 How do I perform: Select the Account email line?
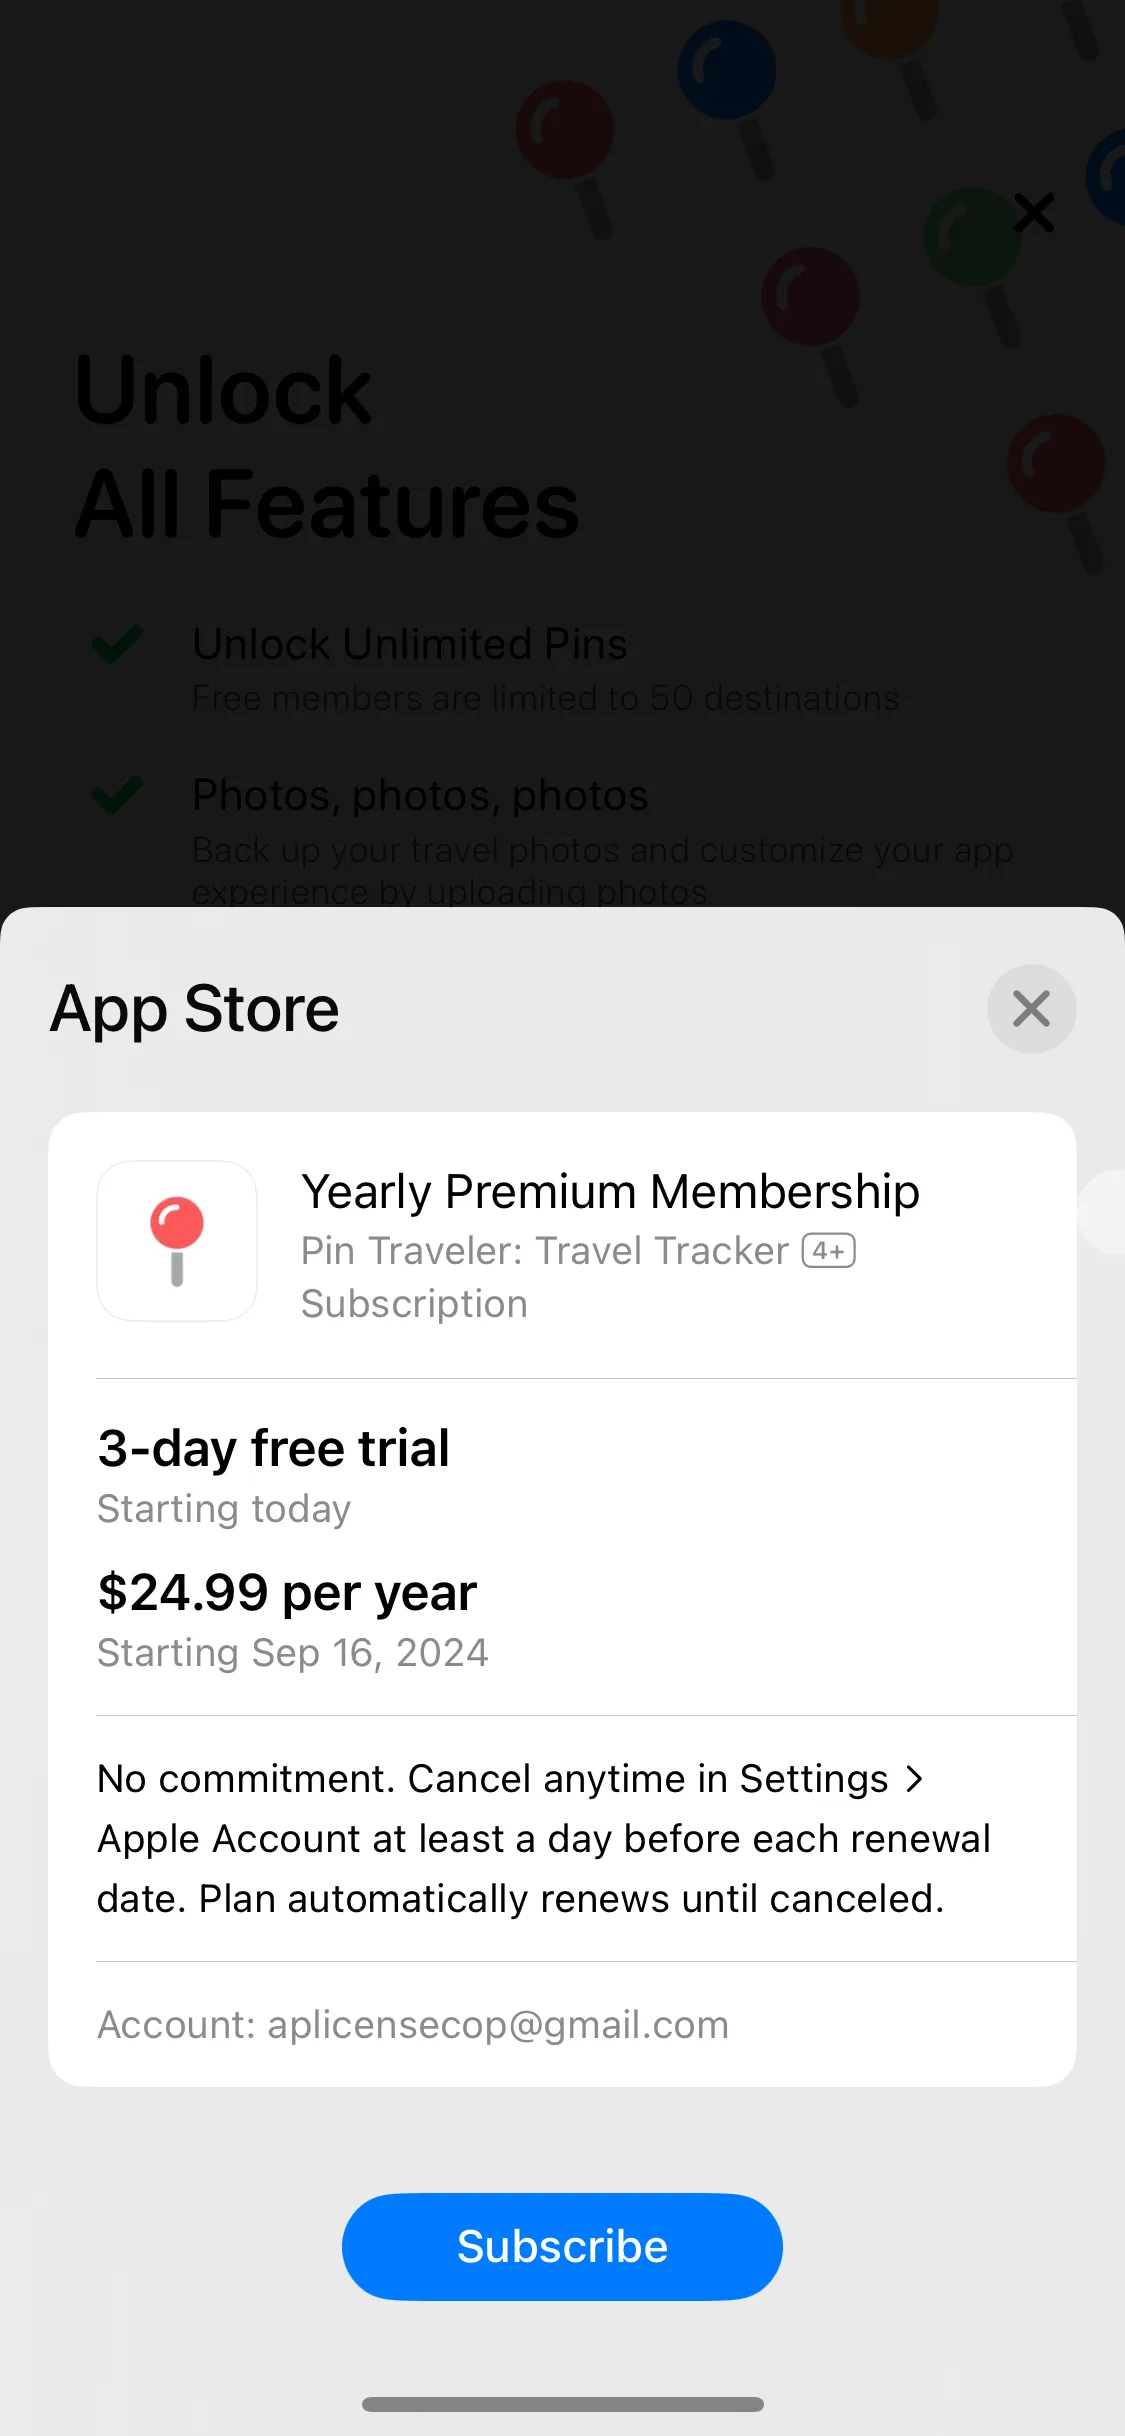(x=413, y=2025)
